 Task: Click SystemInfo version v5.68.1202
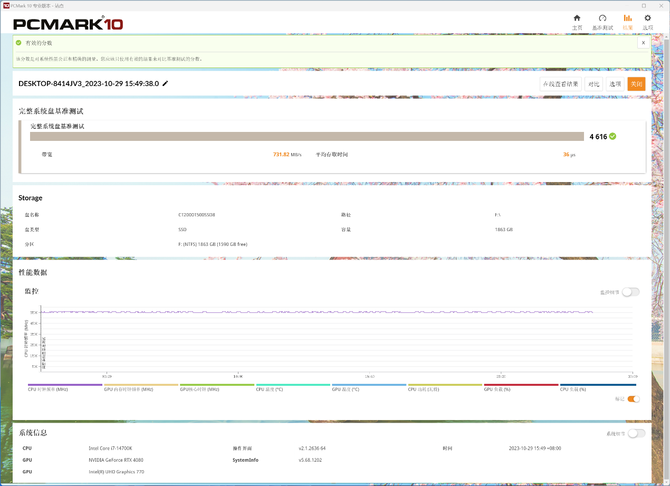(x=310, y=460)
